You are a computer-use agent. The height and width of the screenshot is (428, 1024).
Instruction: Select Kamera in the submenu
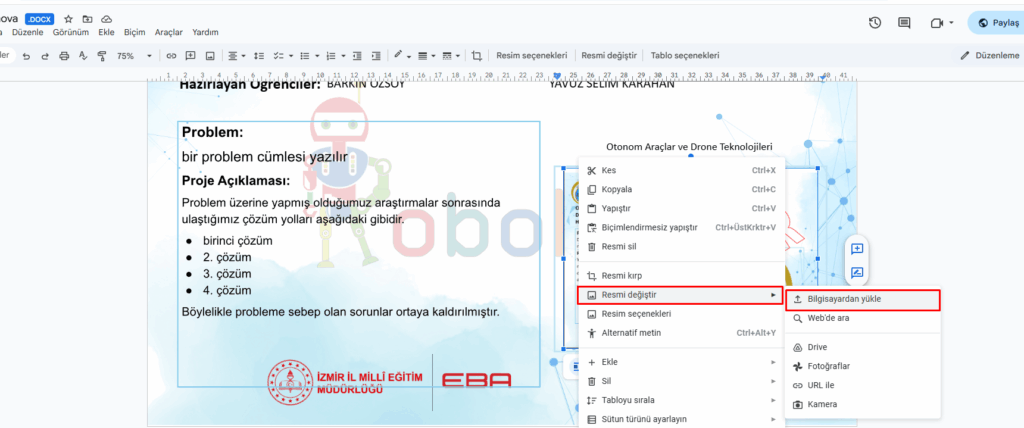[863, 404]
